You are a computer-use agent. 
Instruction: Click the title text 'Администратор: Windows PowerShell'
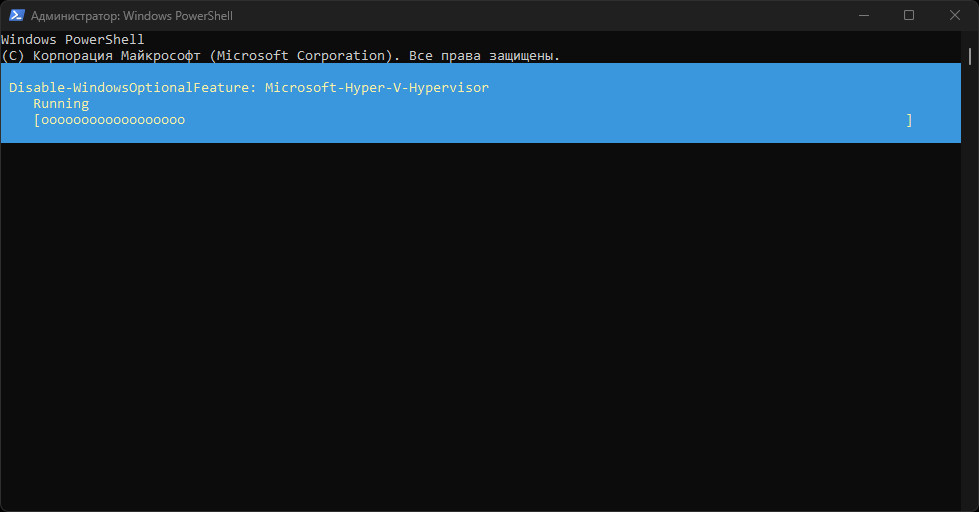pyautogui.click(x=132, y=16)
